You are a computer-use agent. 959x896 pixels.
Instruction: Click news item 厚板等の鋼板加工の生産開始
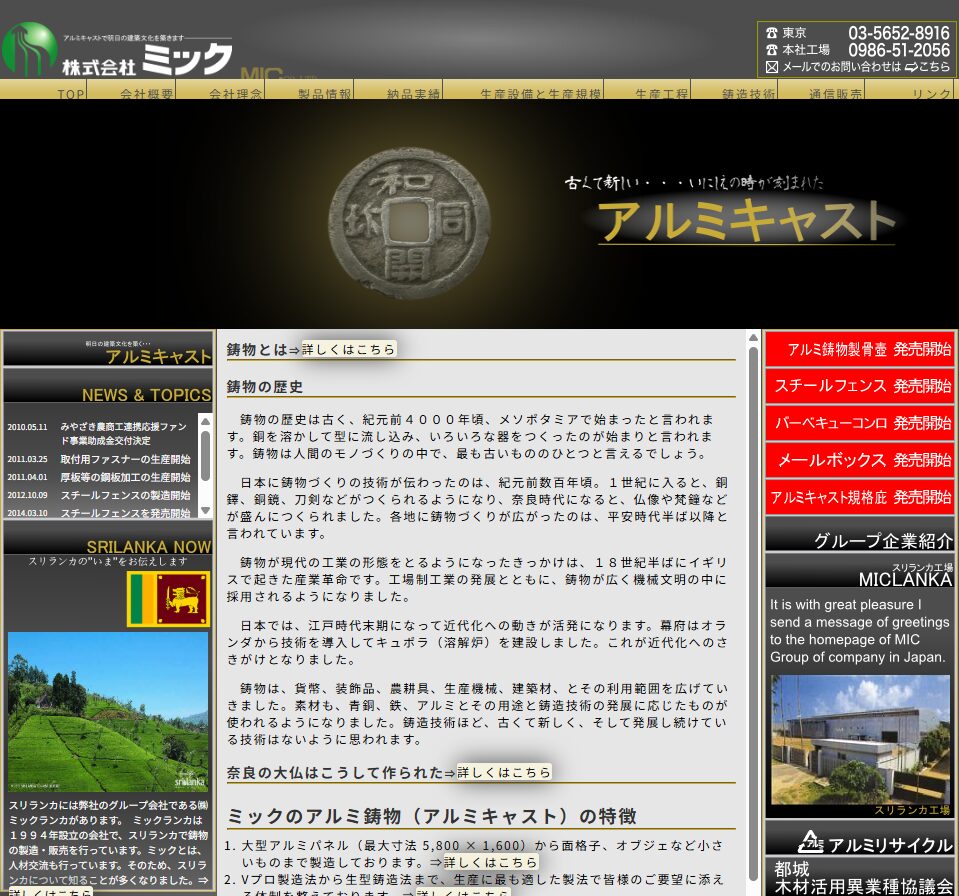[x=125, y=477]
